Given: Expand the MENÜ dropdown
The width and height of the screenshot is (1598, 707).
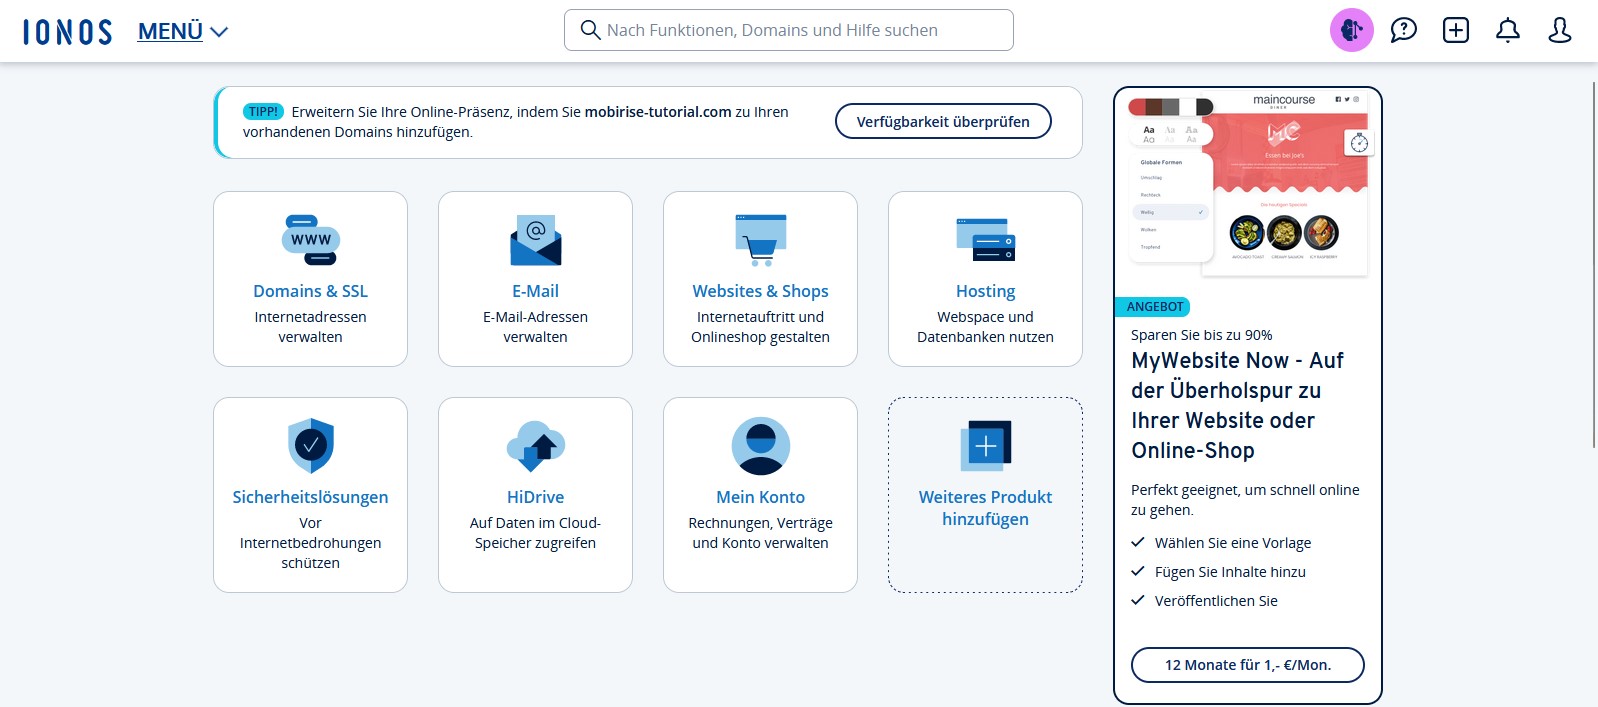Looking at the screenshot, I should pos(183,32).
